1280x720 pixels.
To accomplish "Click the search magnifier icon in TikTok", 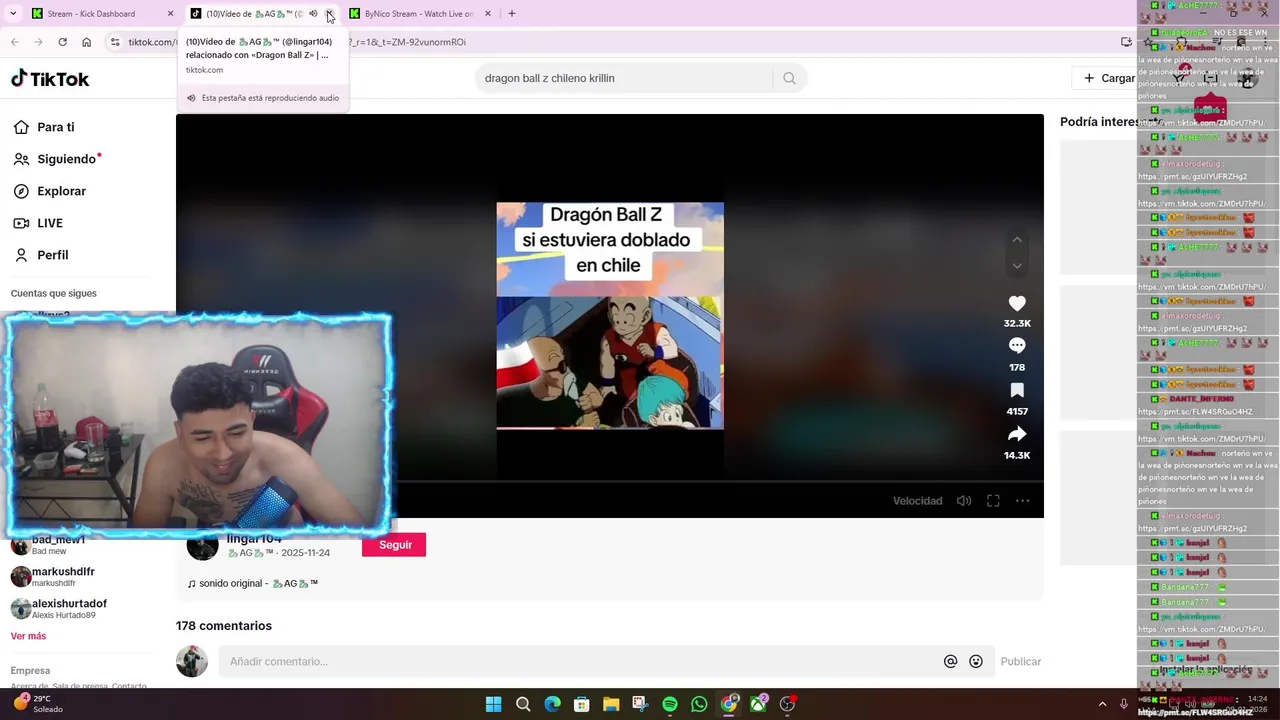I will point(789,78).
